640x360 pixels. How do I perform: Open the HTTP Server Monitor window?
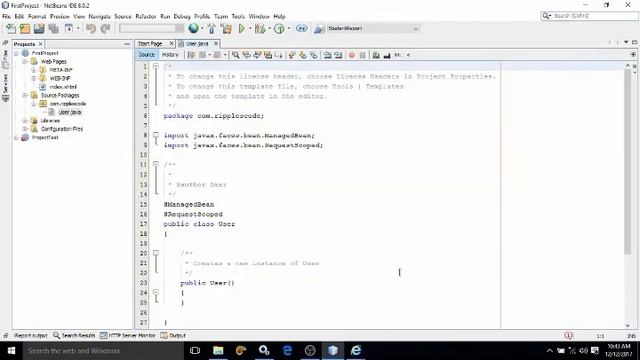tap(128, 336)
